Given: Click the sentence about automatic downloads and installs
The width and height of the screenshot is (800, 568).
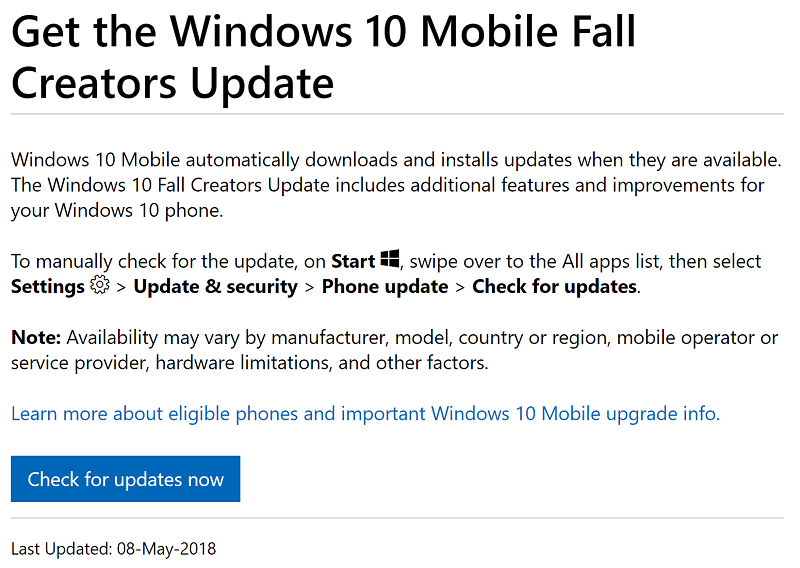Looking at the screenshot, I should [x=396, y=160].
